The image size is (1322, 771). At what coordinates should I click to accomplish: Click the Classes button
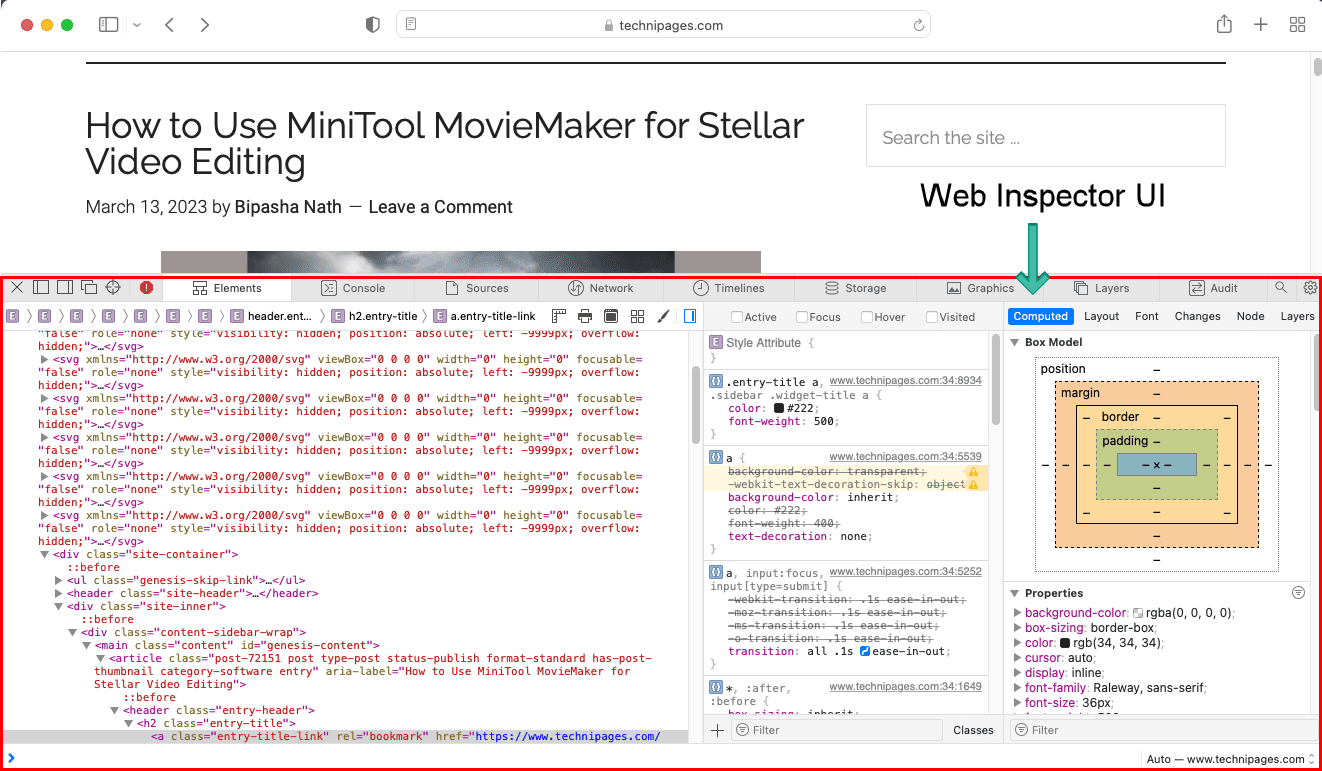pos(973,730)
